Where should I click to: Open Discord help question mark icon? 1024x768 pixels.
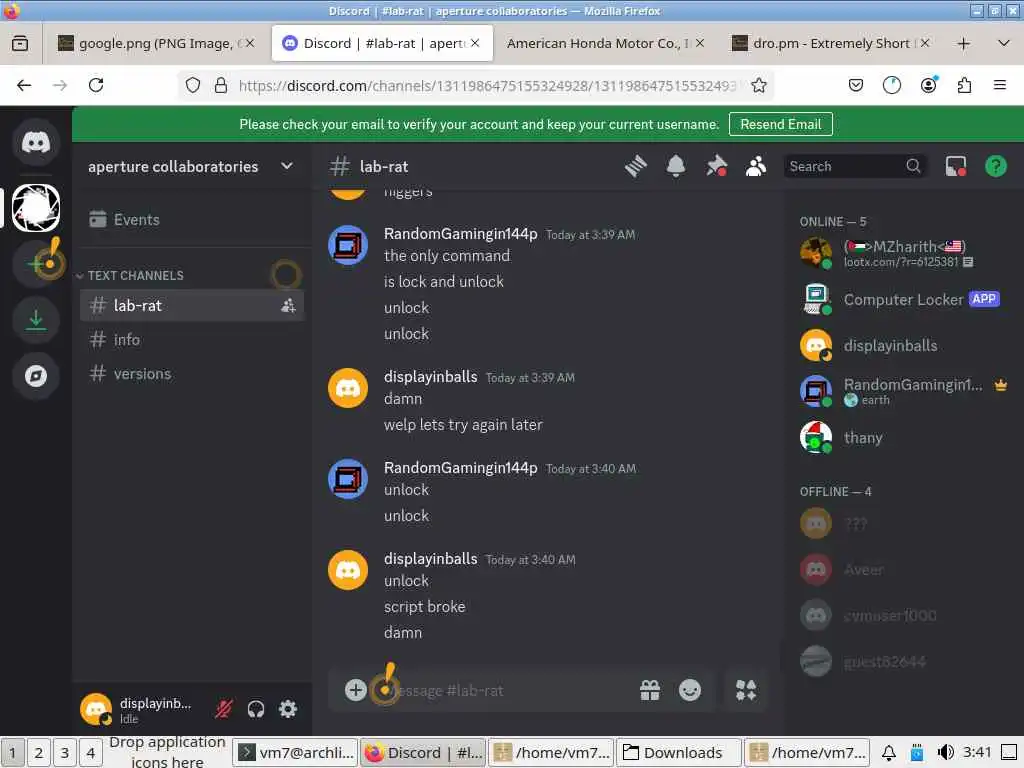[996, 167]
